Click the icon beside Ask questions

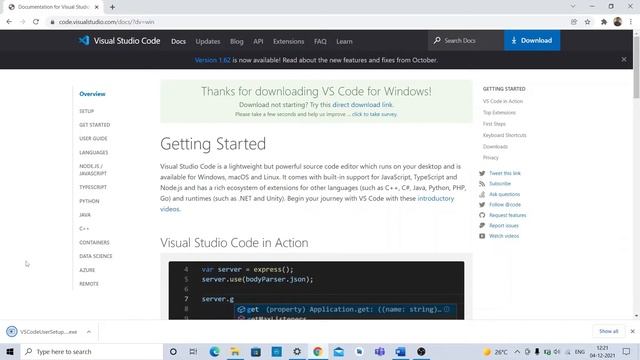click(482, 194)
